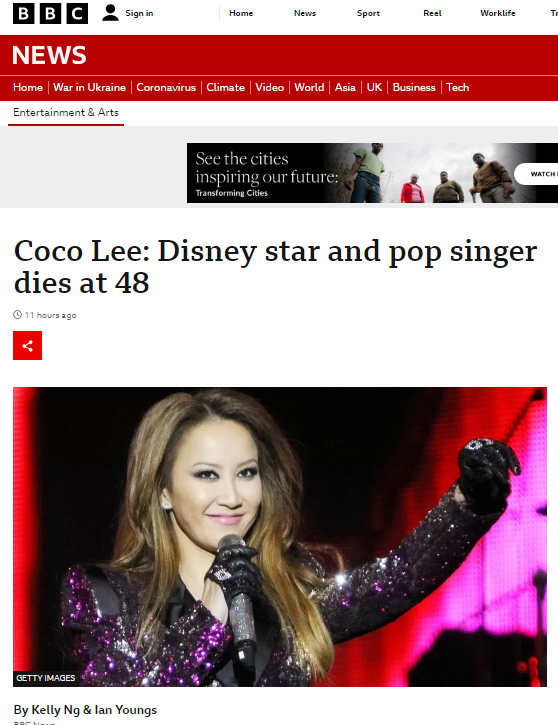This screenshot has width=558, height=725.
Task: Click the clock icon by timestamp
Action: (18, 315)
